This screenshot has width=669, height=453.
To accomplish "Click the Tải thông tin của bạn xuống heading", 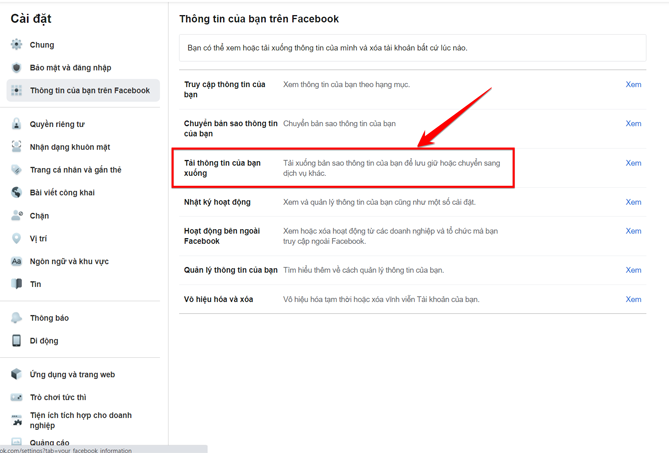I will [x=222, y=168].
